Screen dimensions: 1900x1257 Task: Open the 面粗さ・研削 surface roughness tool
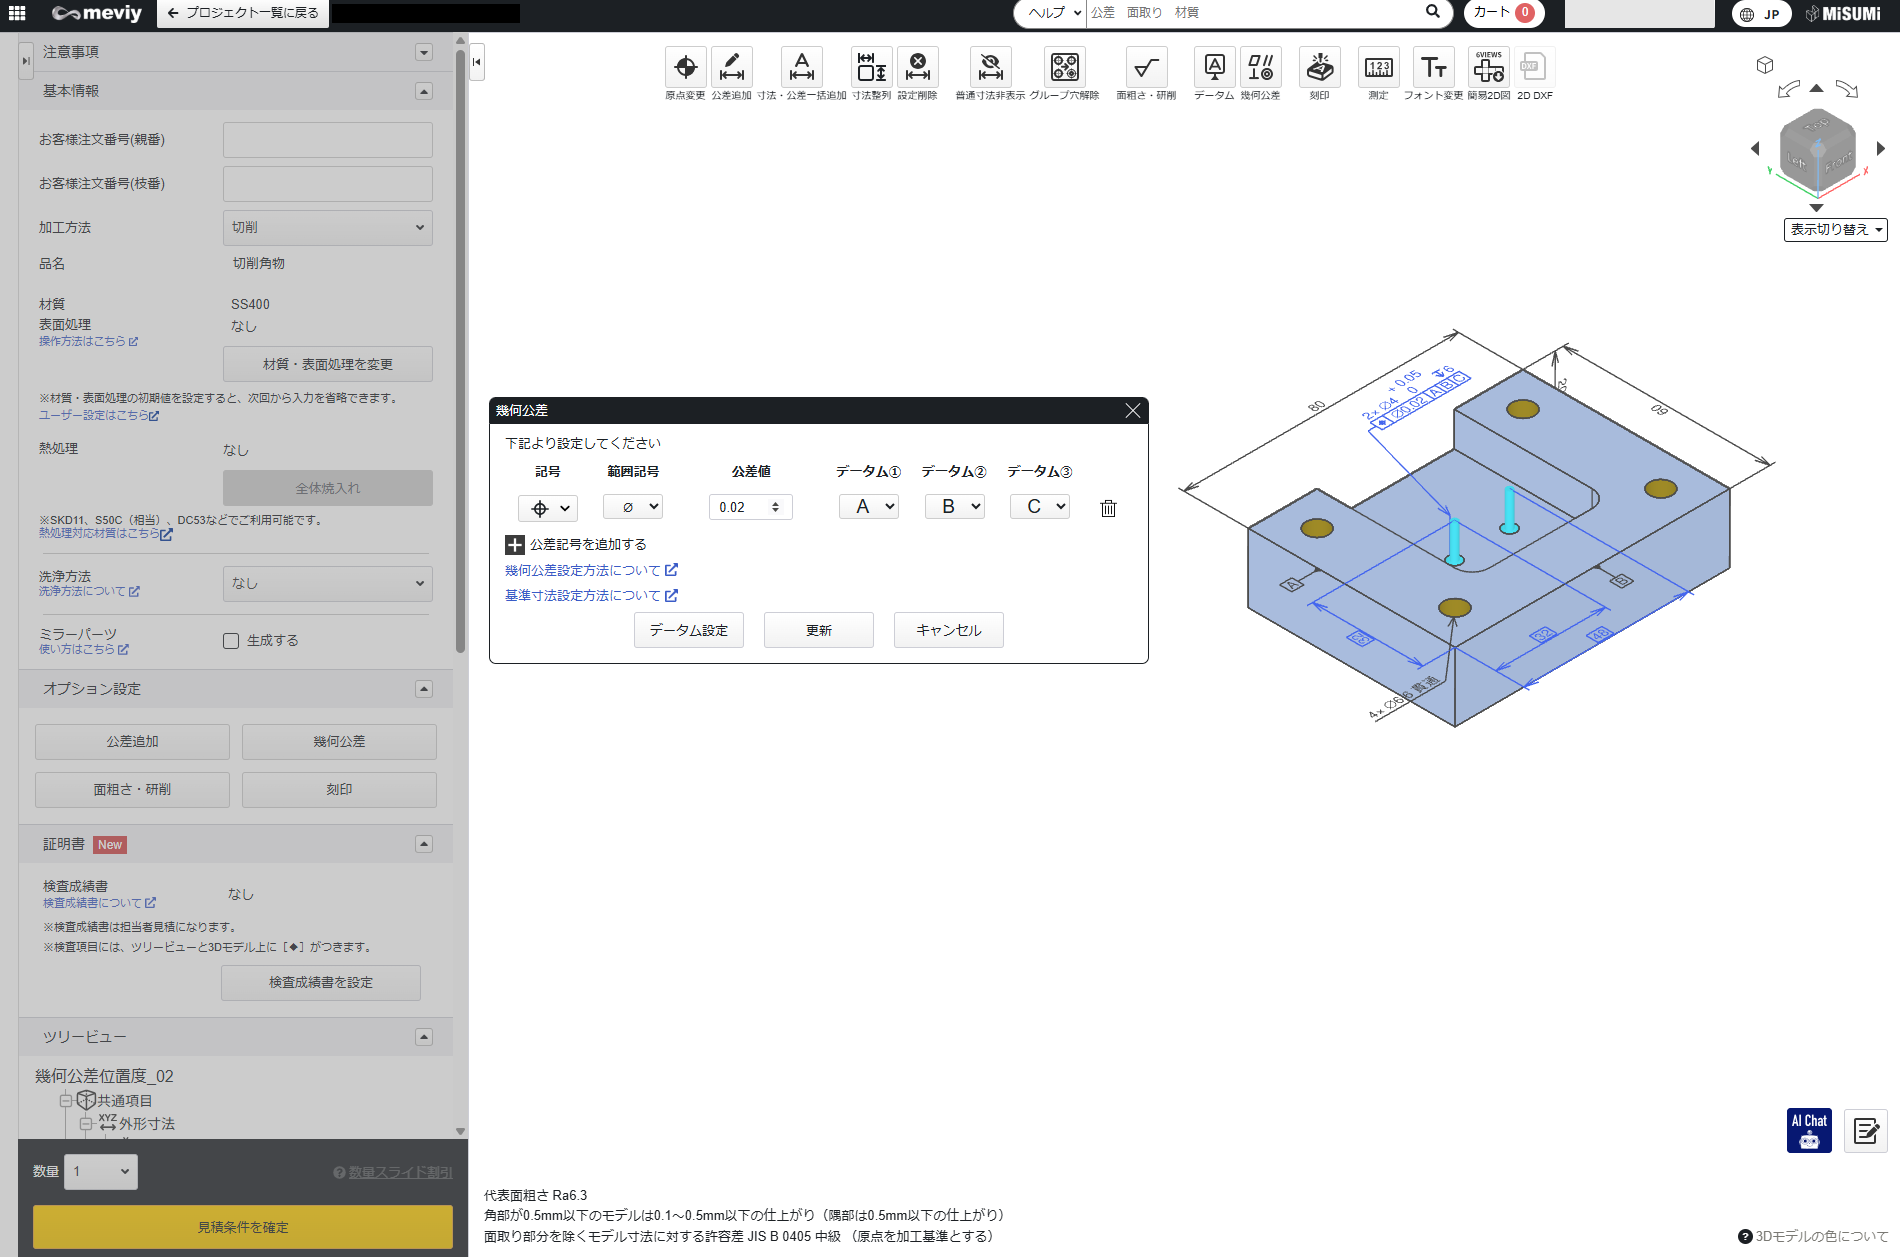pyautogui.click(x=1146, y=68)
